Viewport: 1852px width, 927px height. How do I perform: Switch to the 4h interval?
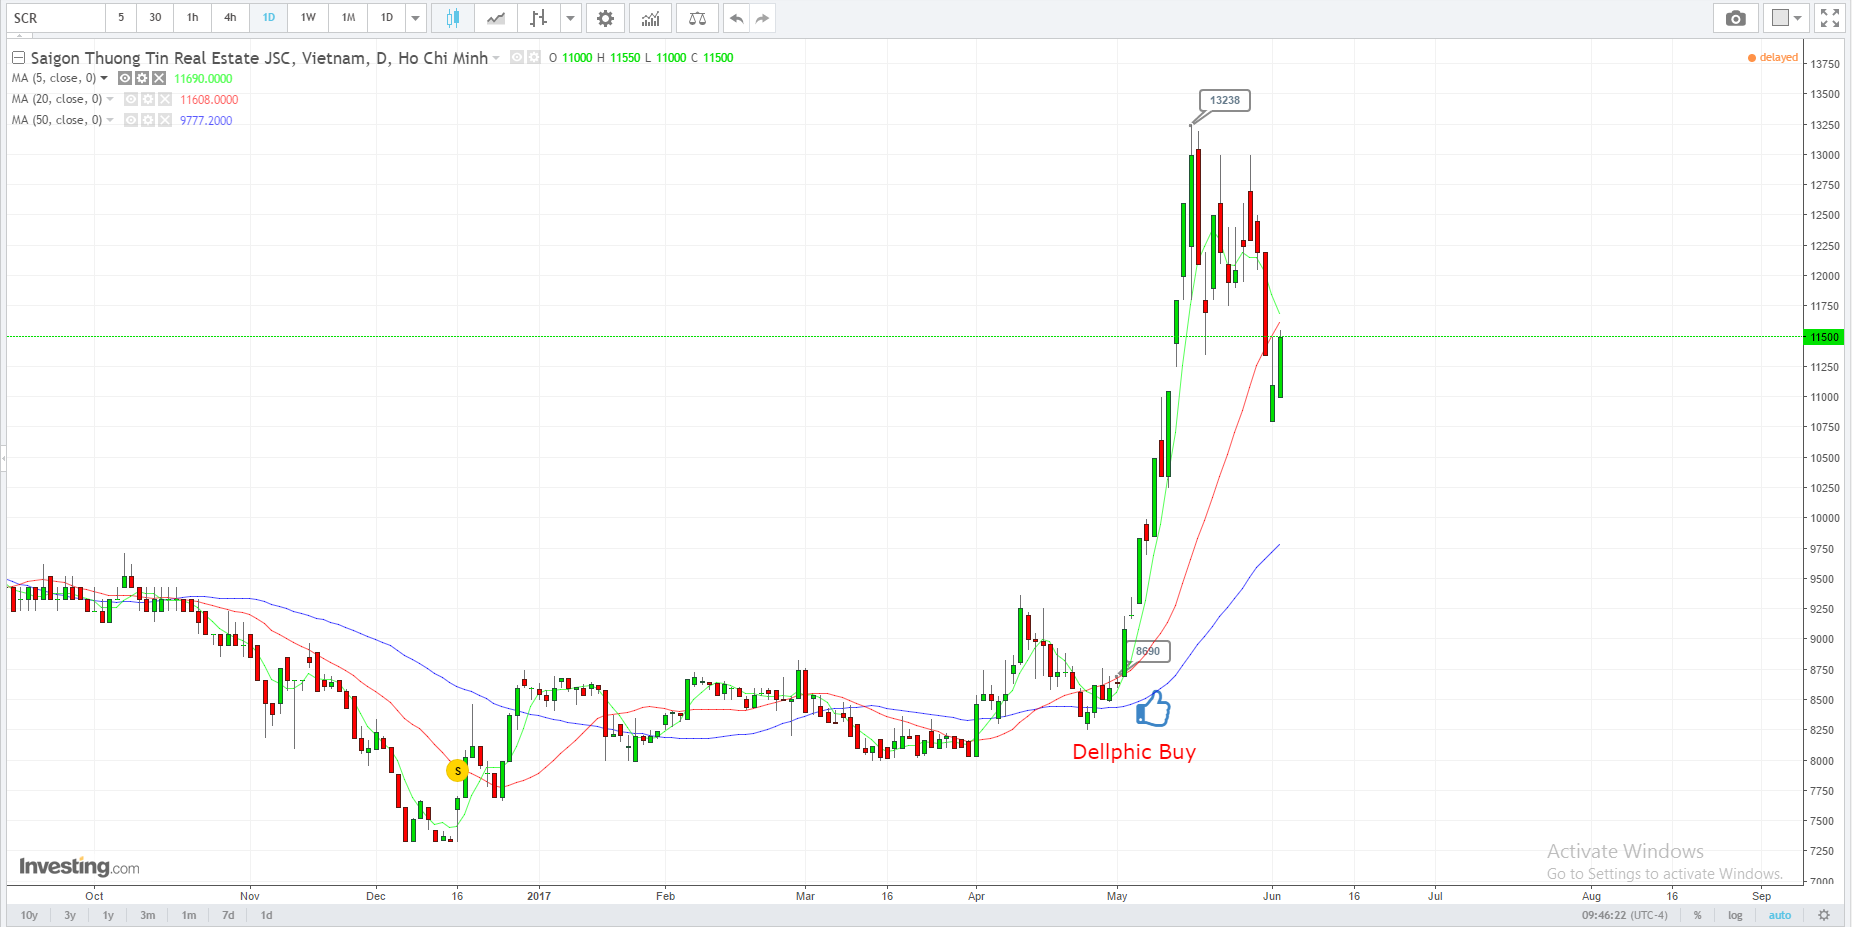coord(230,18)
